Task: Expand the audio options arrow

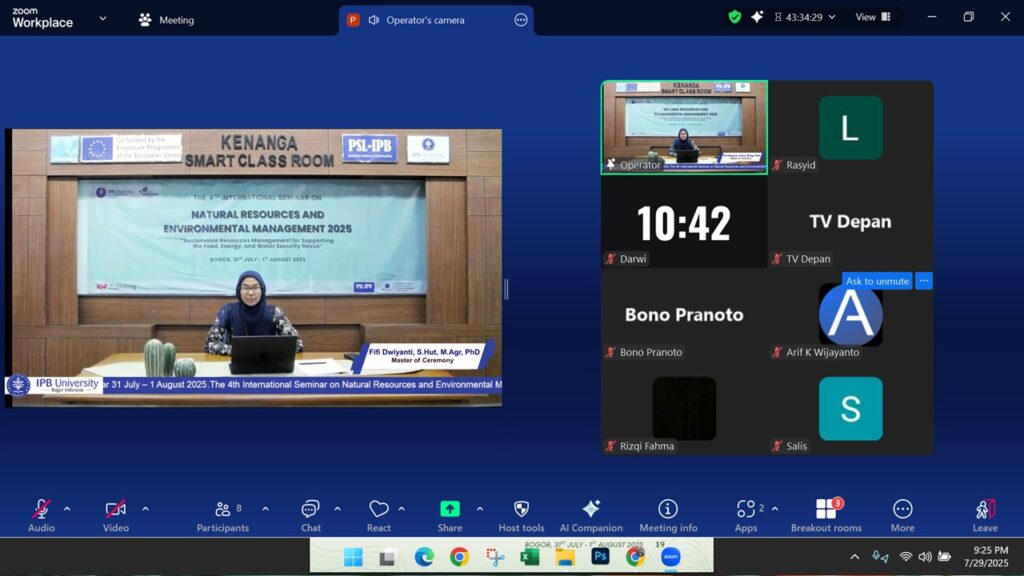Action: pos(67,509)
